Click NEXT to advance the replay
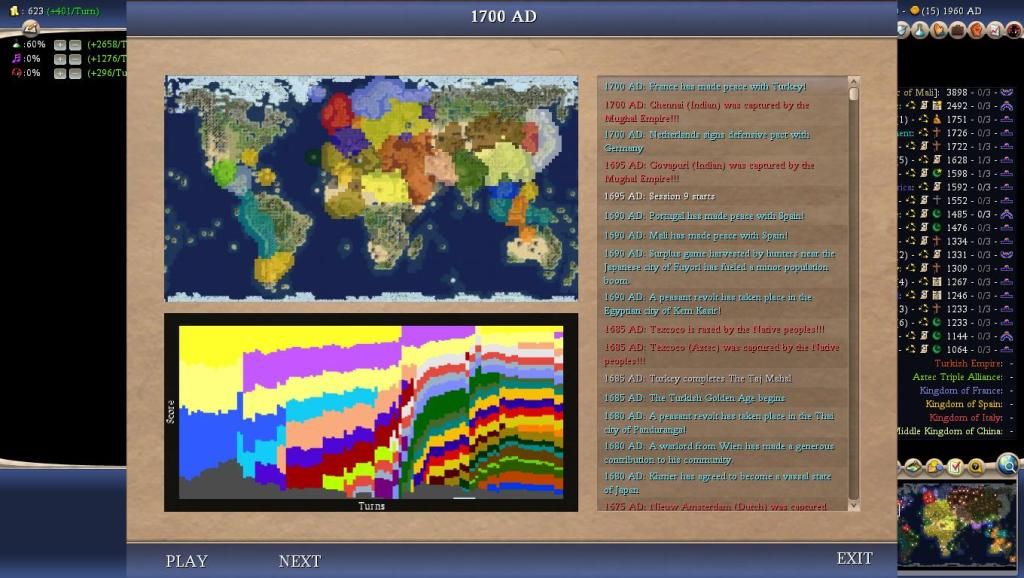This screenshot has height=578, width=1024. 300,561
